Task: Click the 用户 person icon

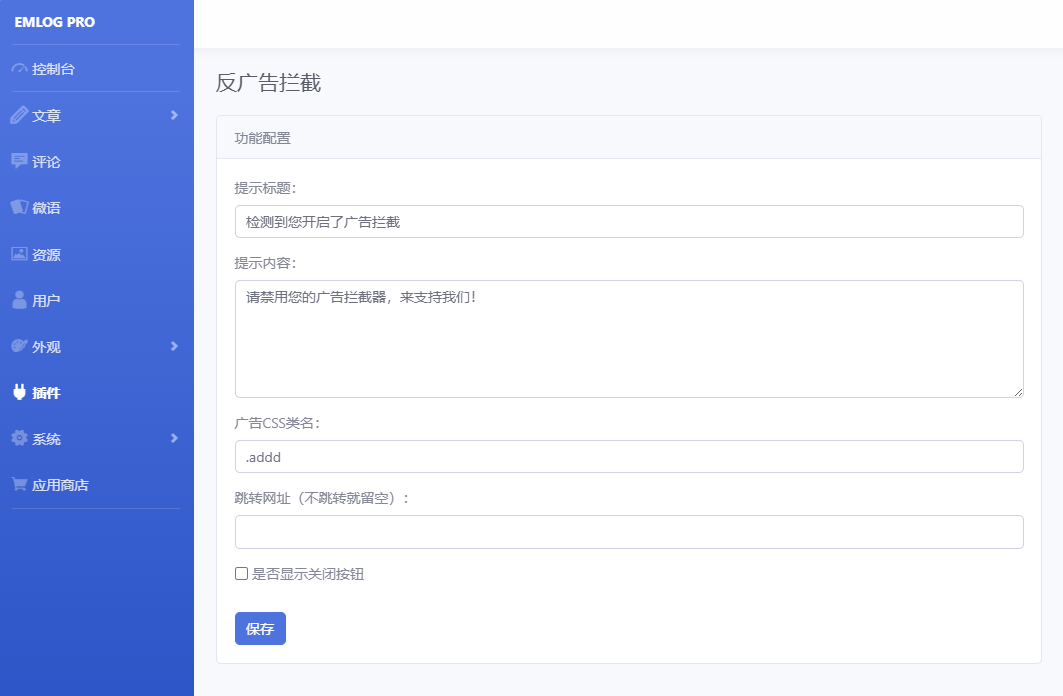Action: click(19, 300)
